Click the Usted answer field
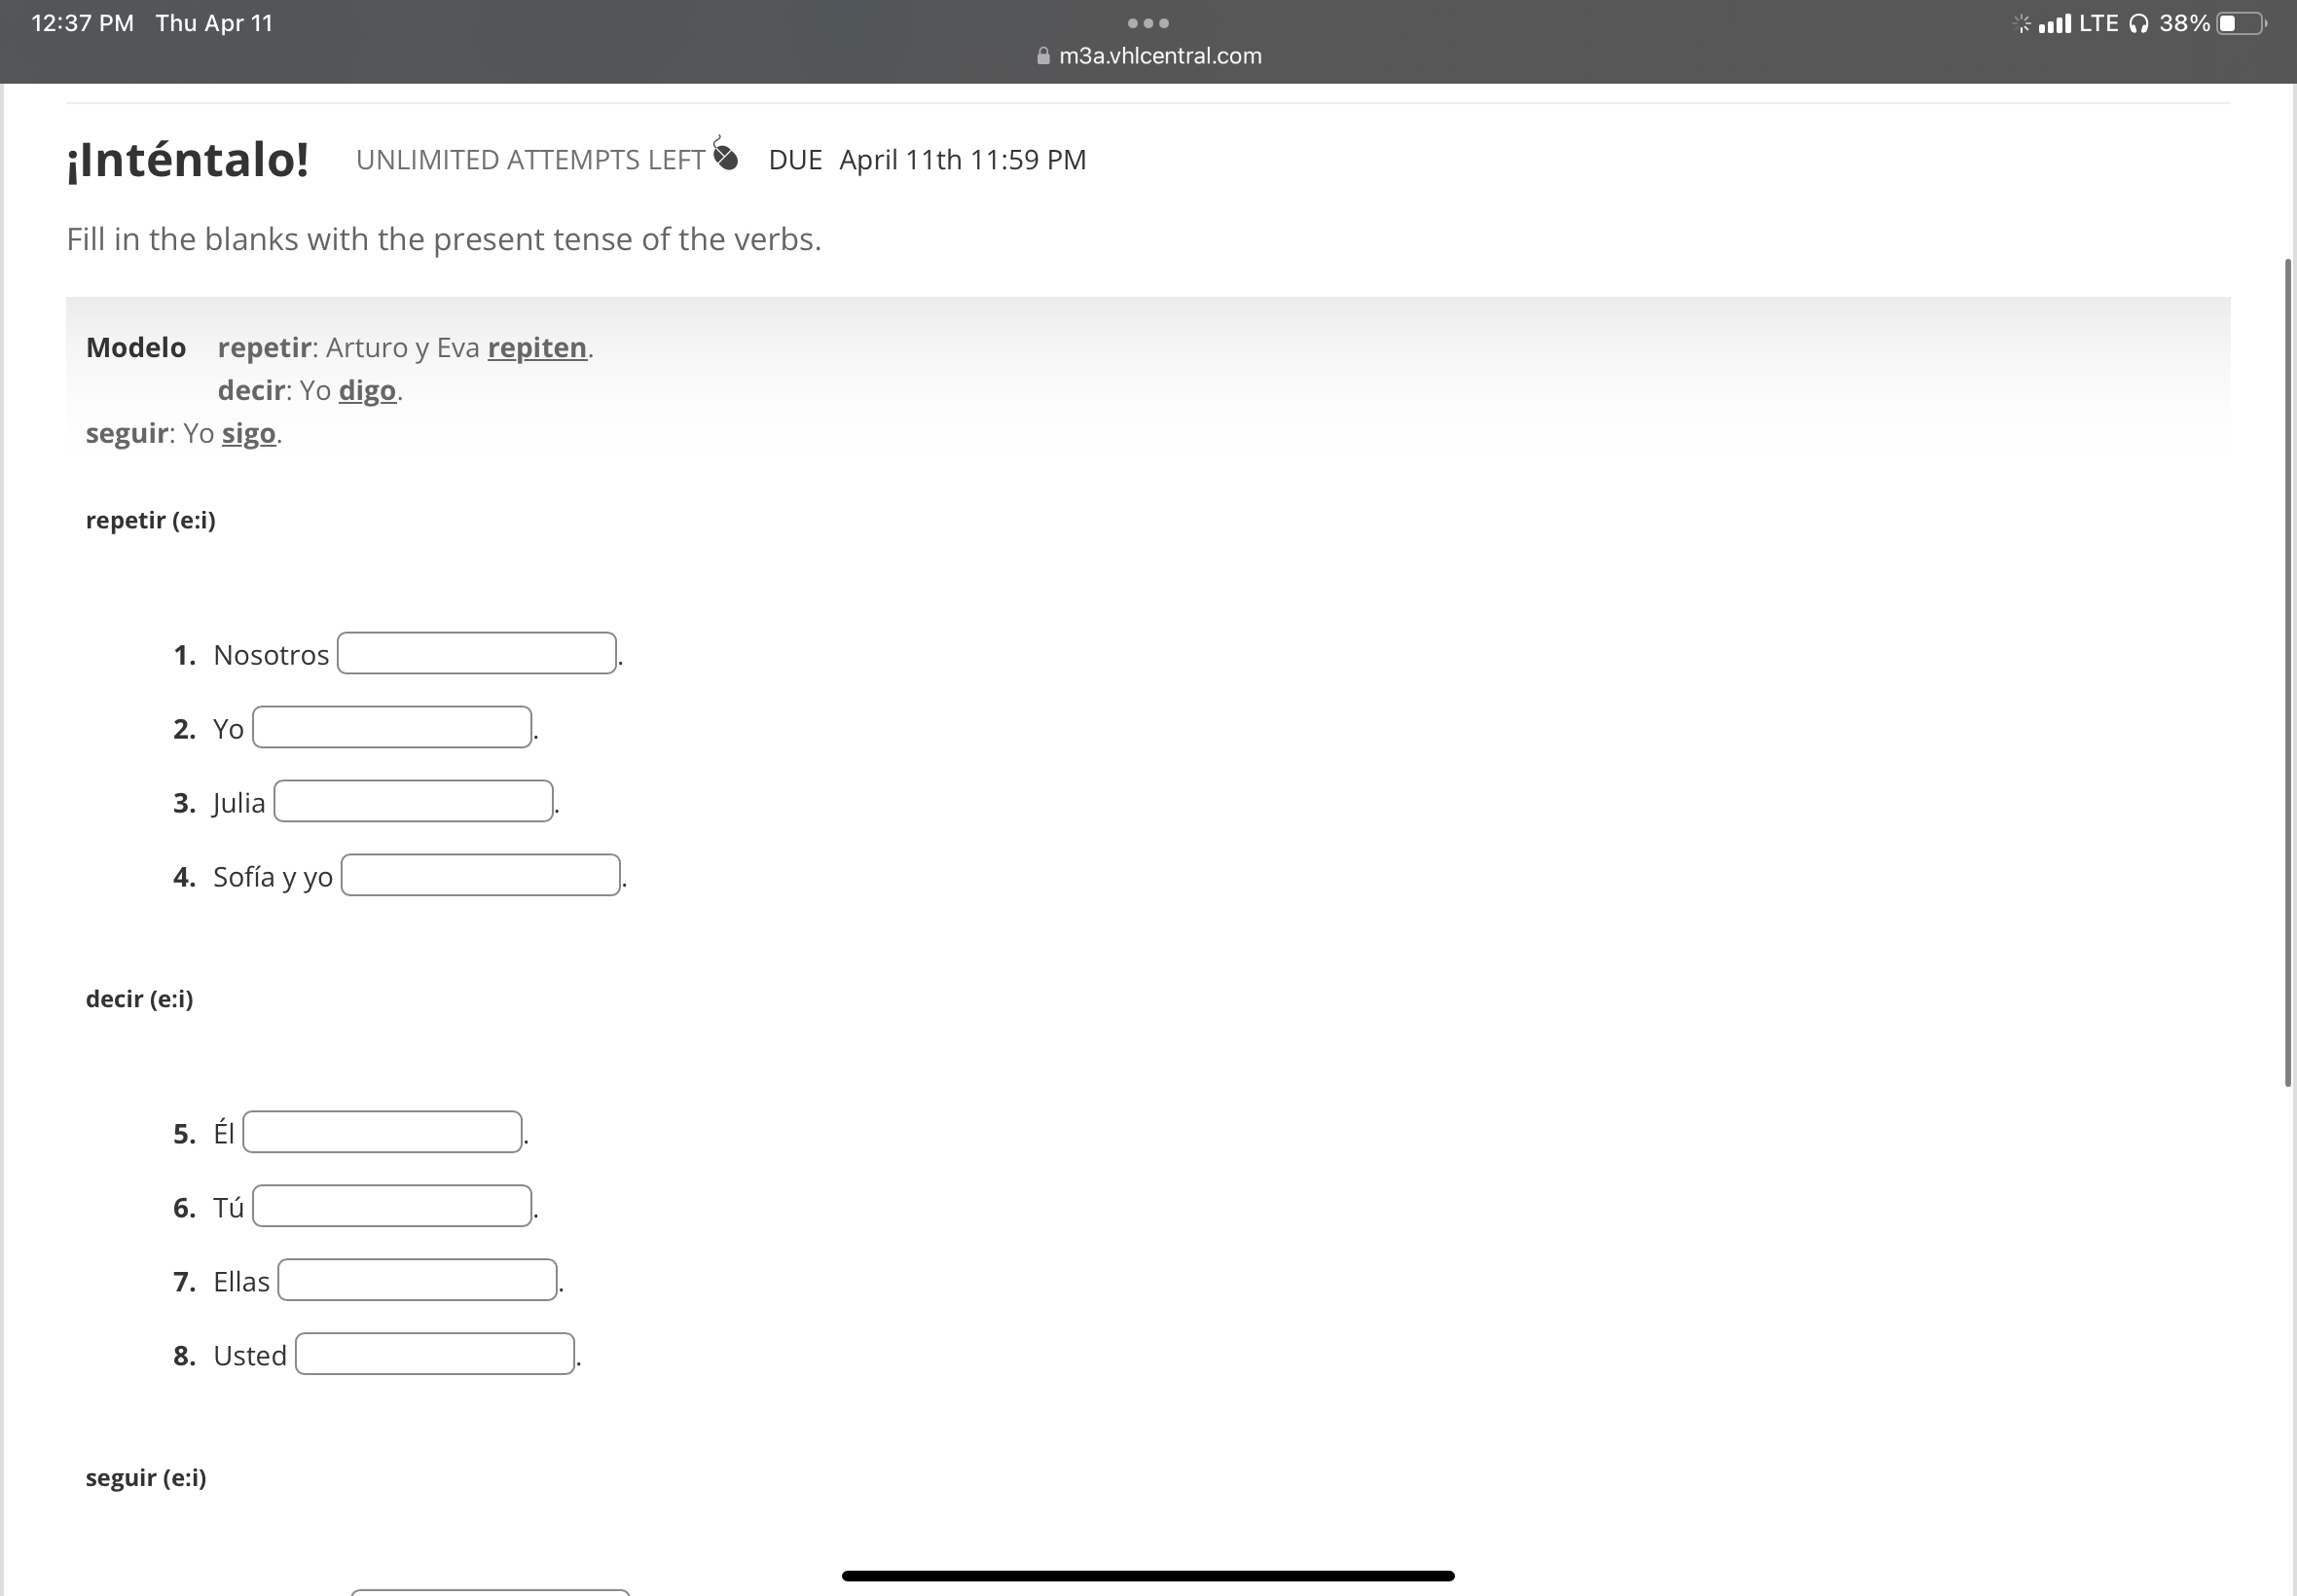This screenshot has width=2297, height=1596. (x=434, y=1354)
